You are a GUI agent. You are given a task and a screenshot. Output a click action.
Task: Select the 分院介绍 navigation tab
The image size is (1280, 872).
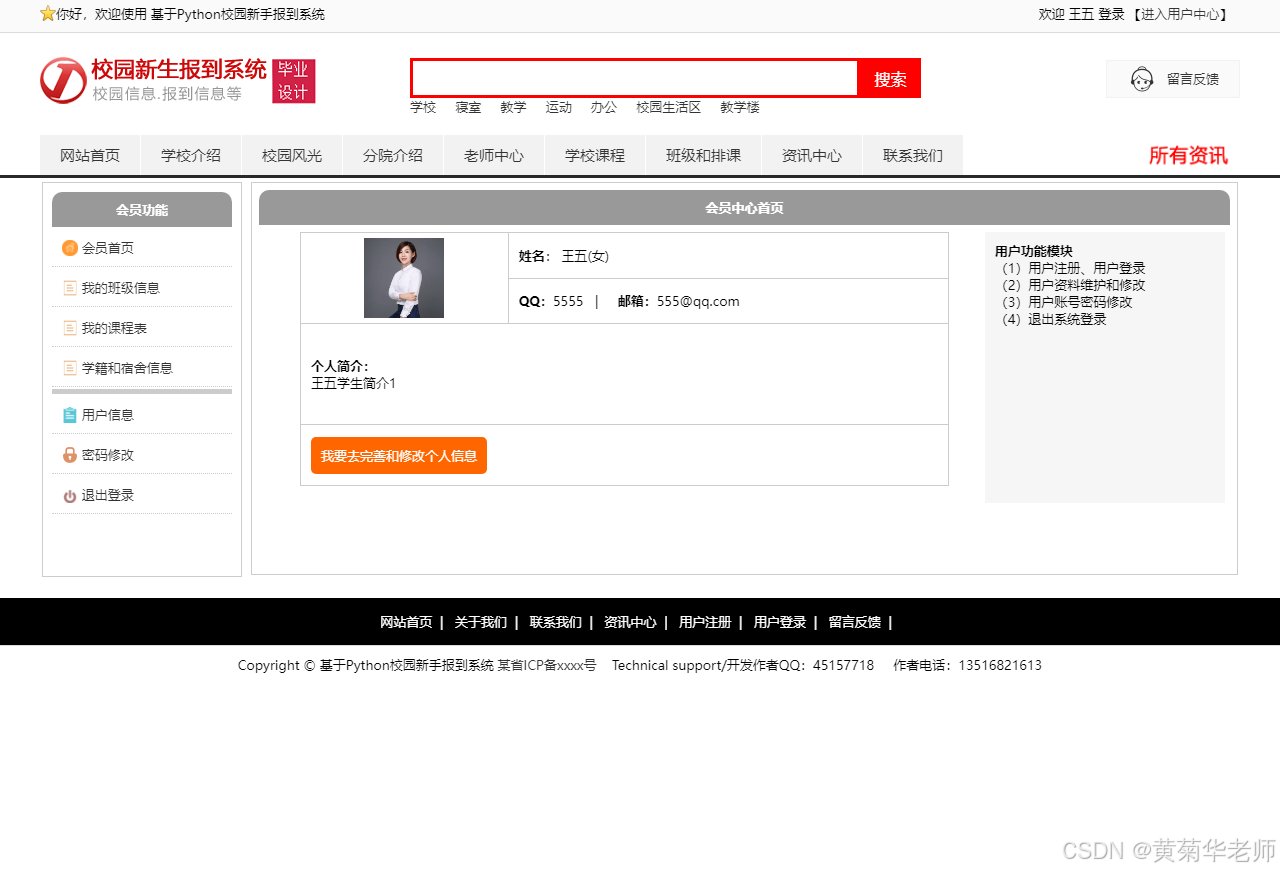393,155
